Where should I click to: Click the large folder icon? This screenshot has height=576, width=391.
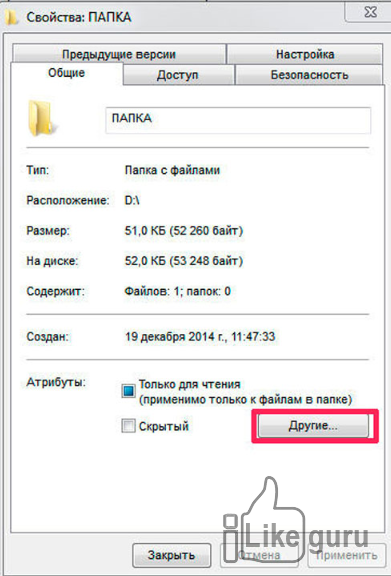pos(42,118)
